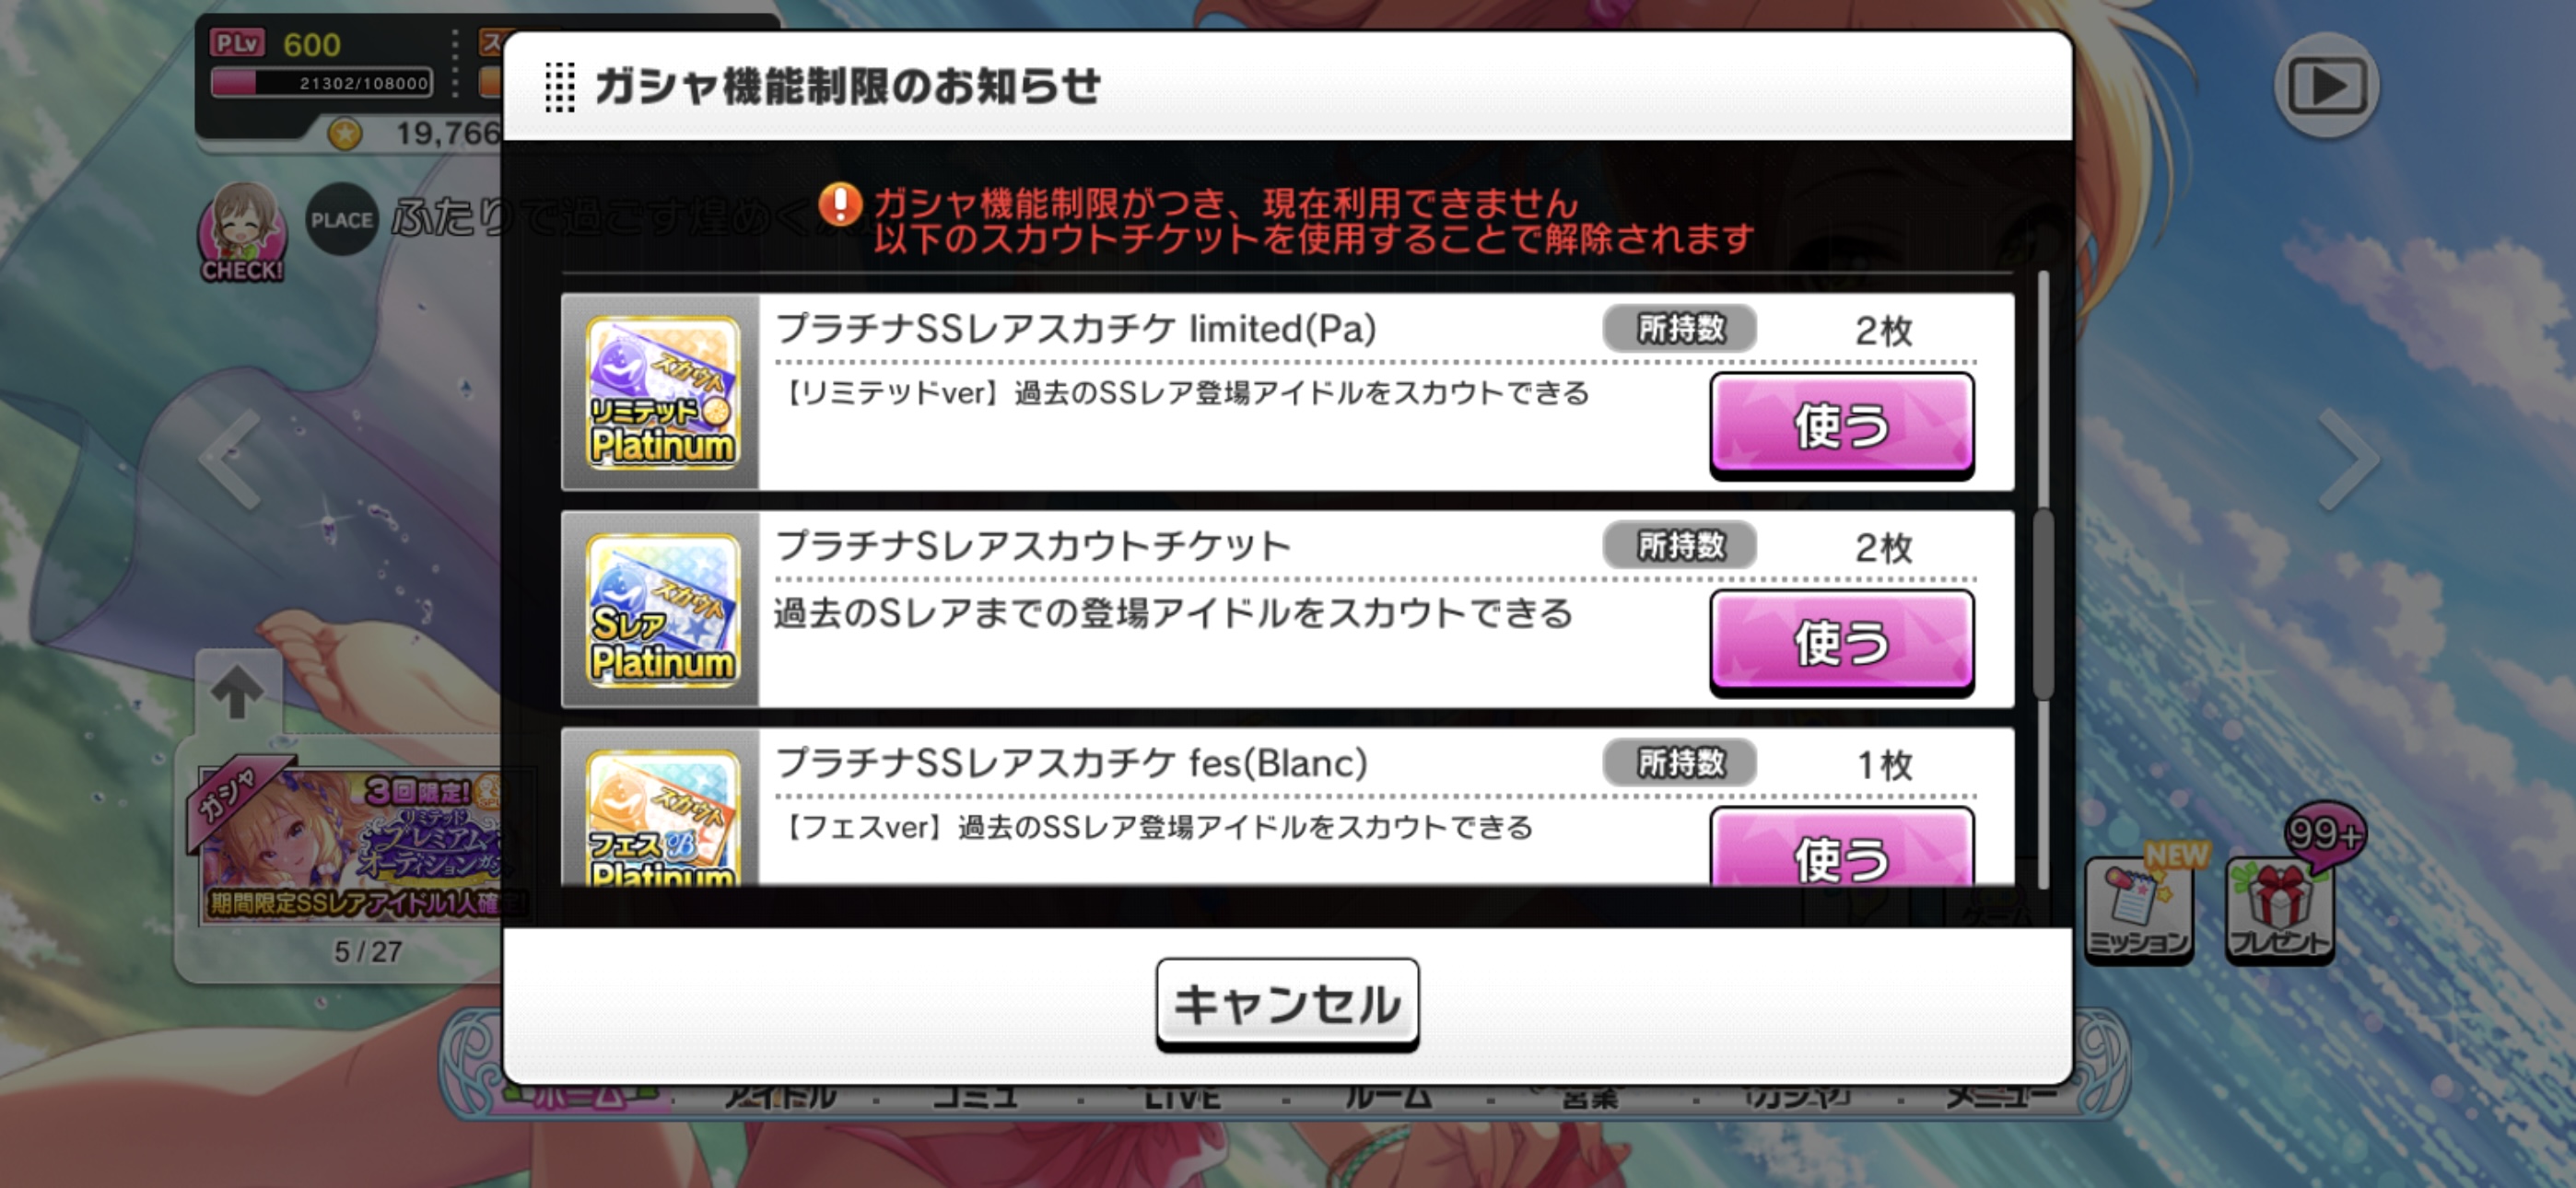Collapse the gacha banner with up arrow
This screenshot has height=1188, width=2576.
coord(237,691)
